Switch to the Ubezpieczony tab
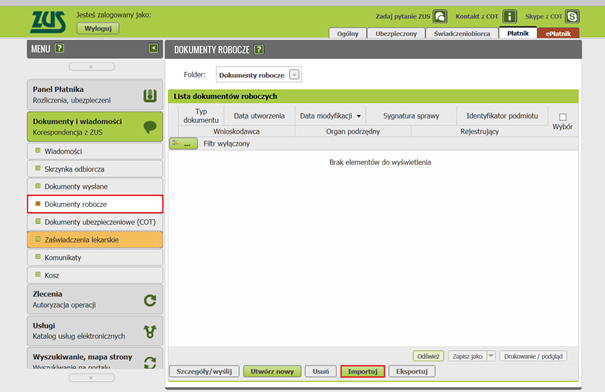Screen dimensions: 605x392 click(x=396, y=34)
